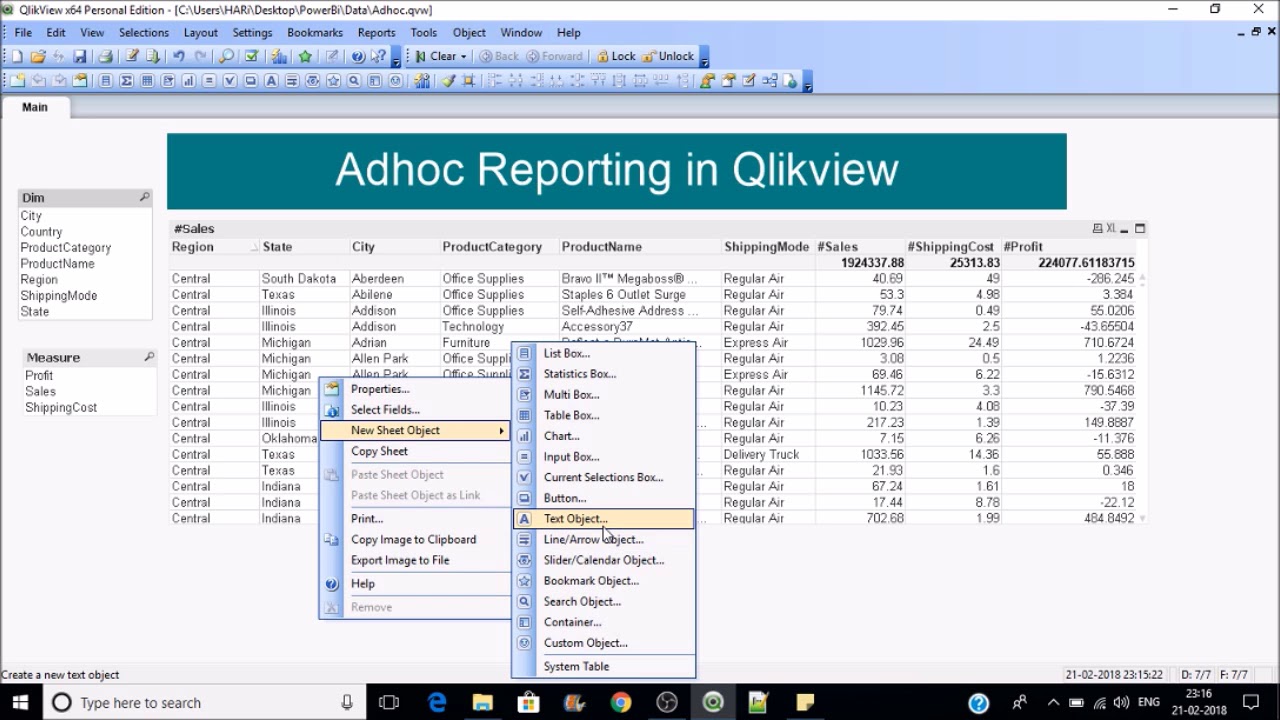Choose Chart... in the New Sheet Object submenu
Image resolution: width=1280 pixels, height=720 pixels.
pos(603,436)
